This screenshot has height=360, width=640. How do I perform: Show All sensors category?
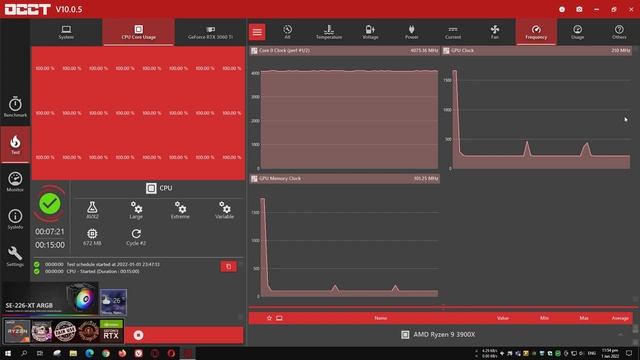coord(287,32)
